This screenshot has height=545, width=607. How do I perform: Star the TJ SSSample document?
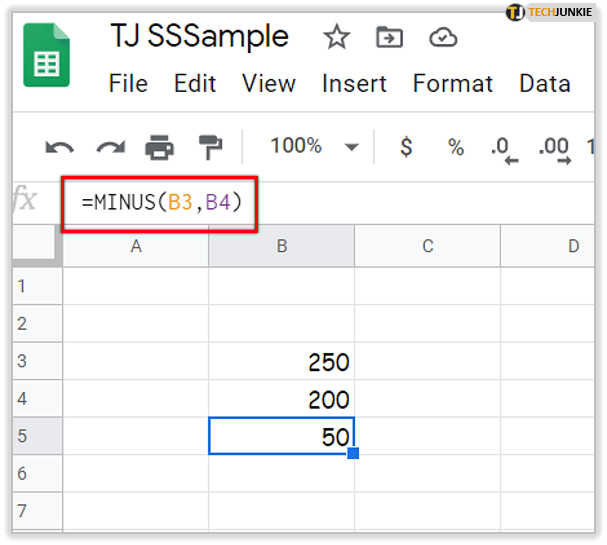coord(337,38)
